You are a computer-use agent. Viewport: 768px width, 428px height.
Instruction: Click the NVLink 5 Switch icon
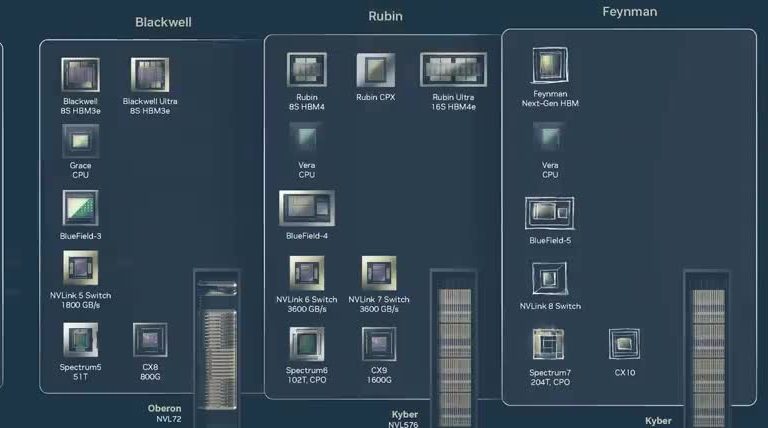(80, 268)
